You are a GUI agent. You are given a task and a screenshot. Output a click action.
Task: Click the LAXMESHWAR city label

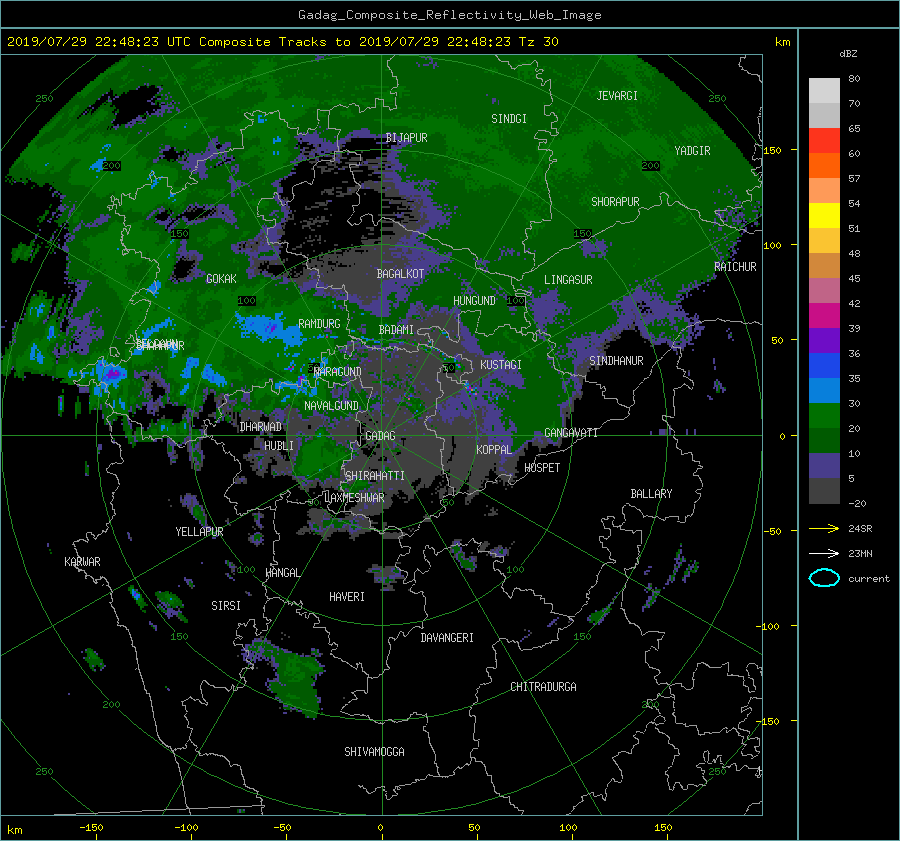(354, 498)
